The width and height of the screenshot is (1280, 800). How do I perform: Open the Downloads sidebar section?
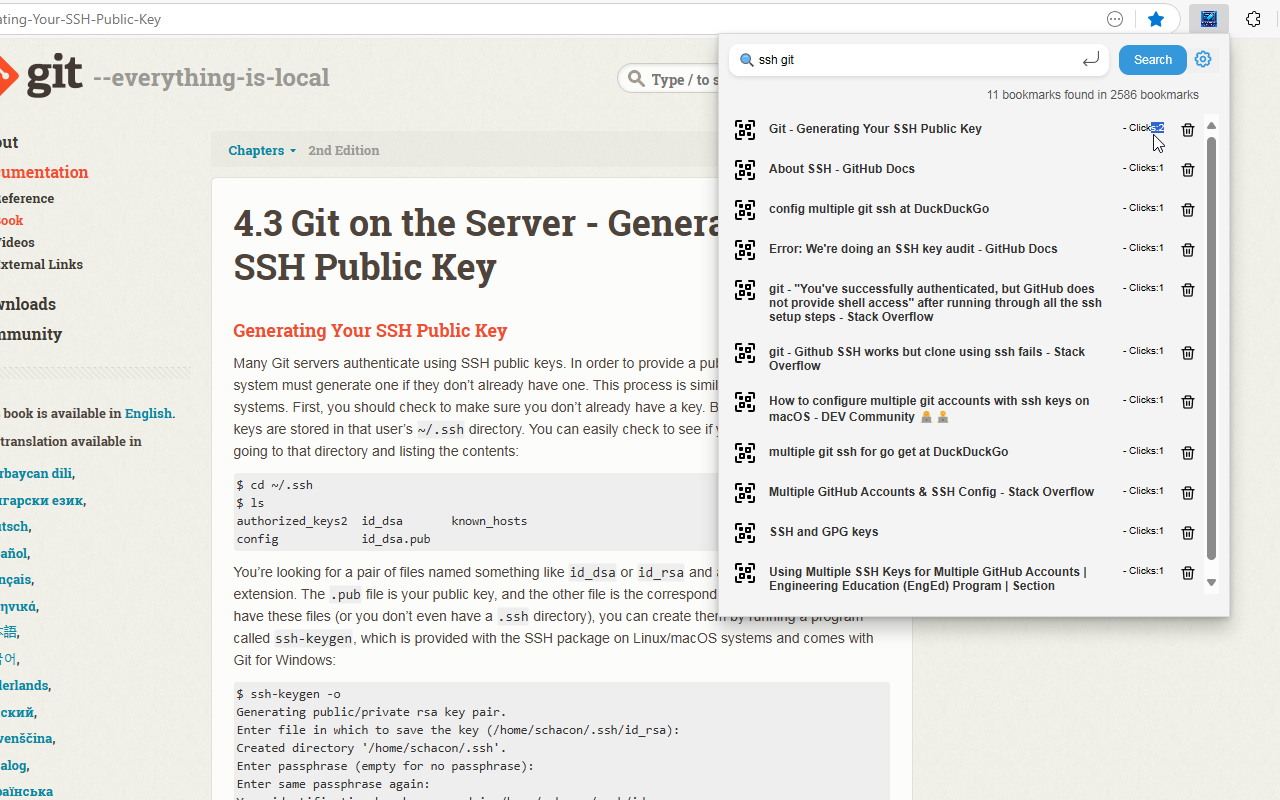pos(28,304)
